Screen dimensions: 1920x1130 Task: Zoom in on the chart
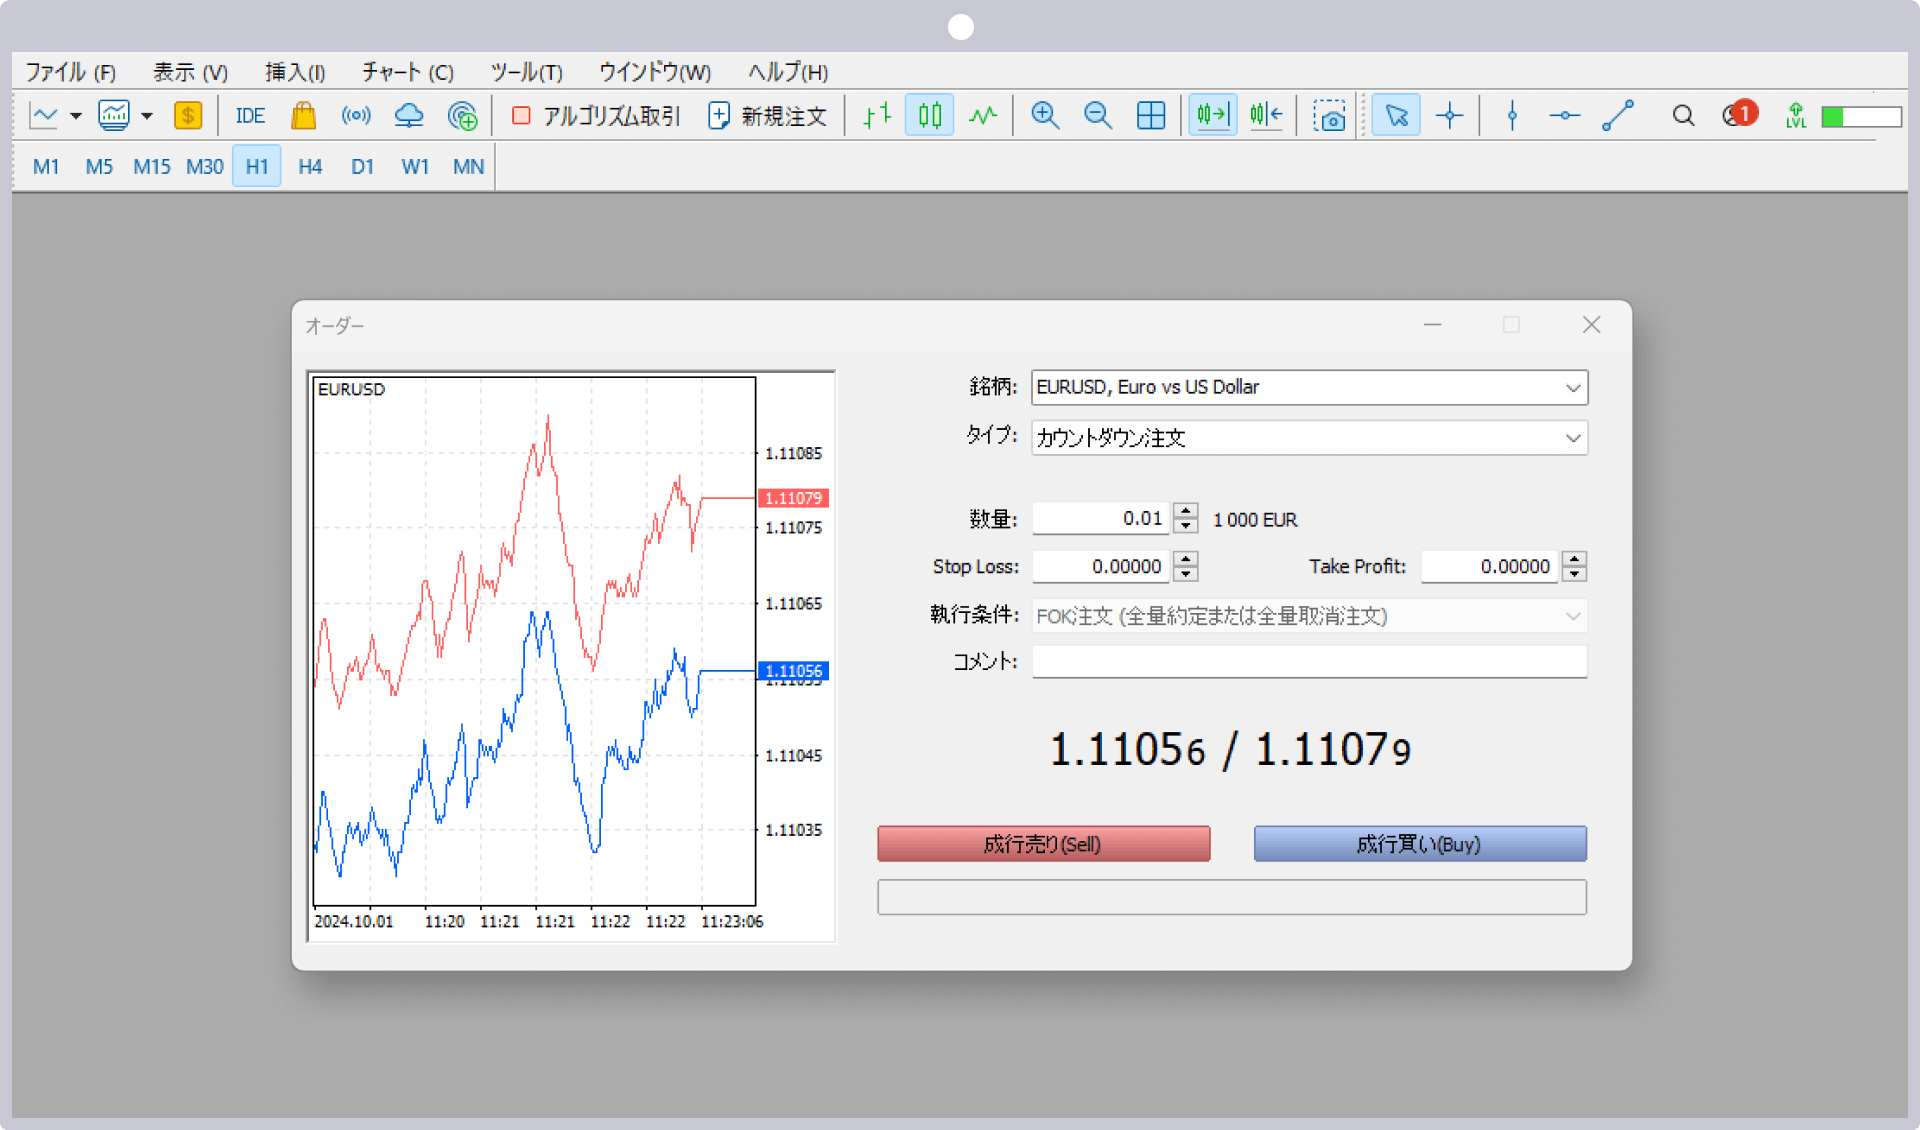(1045, 116)
